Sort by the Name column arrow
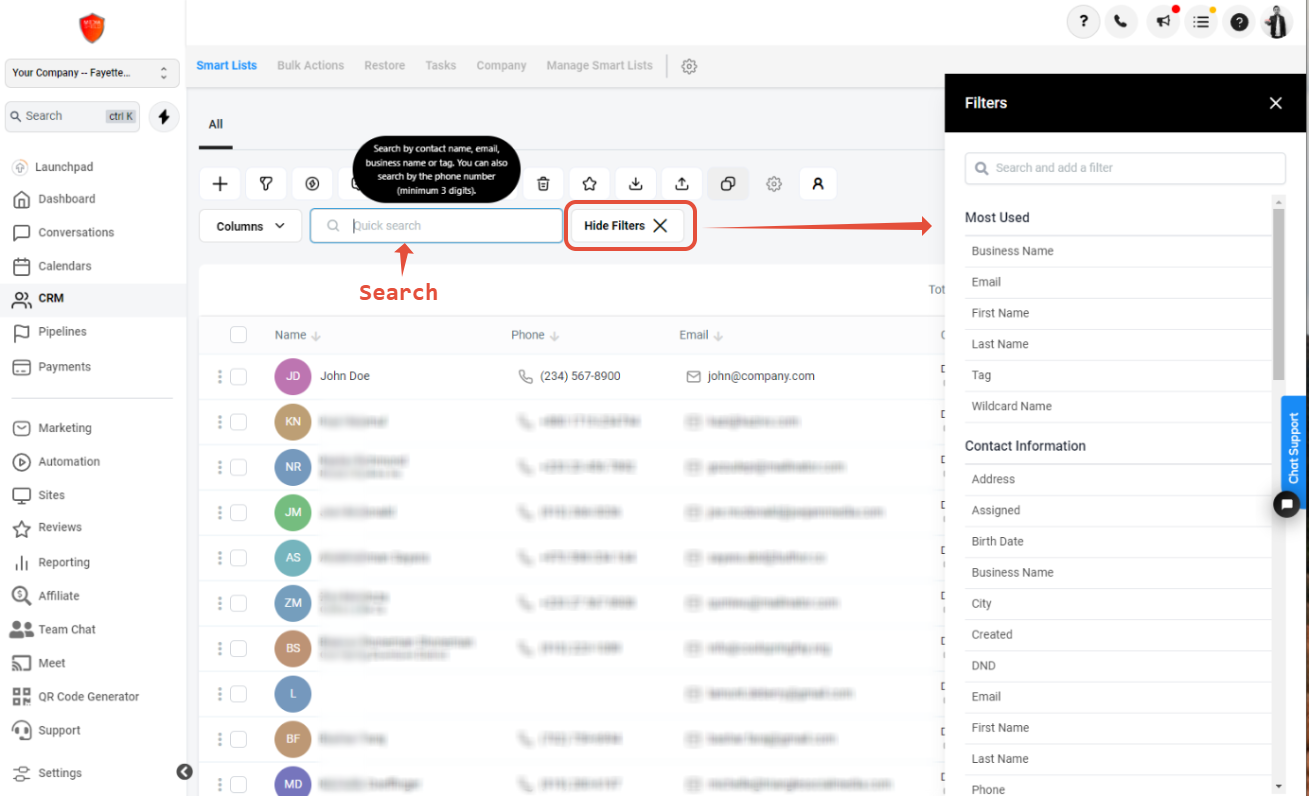 click(316, 336)
